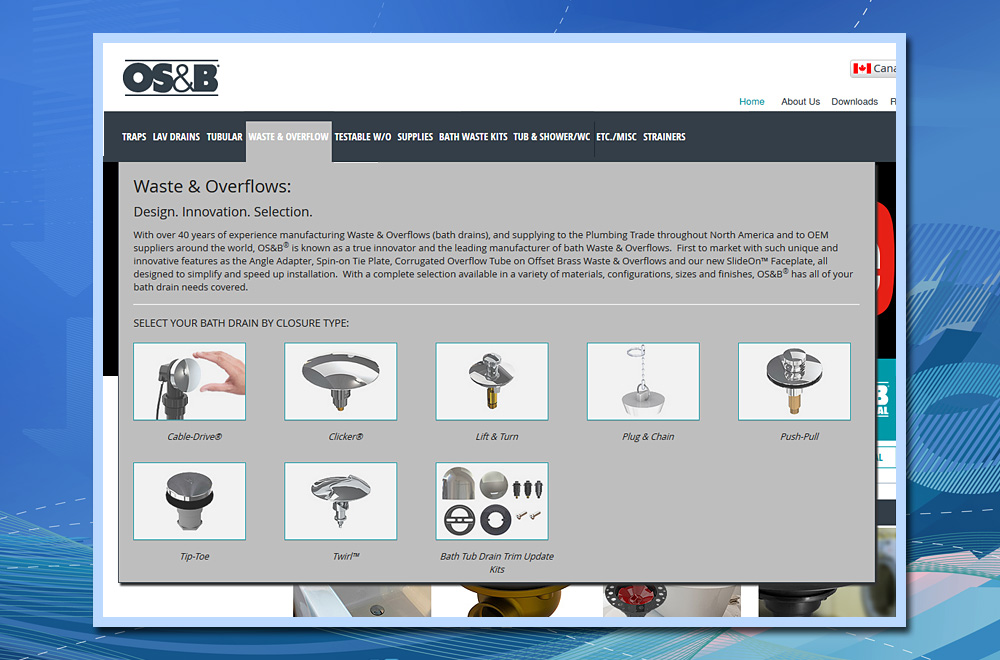The width and height of the screenshot is (1000, 660).
Task: Open Bath Tub Drain Trim Update Kits link
Action: [497, 563]
